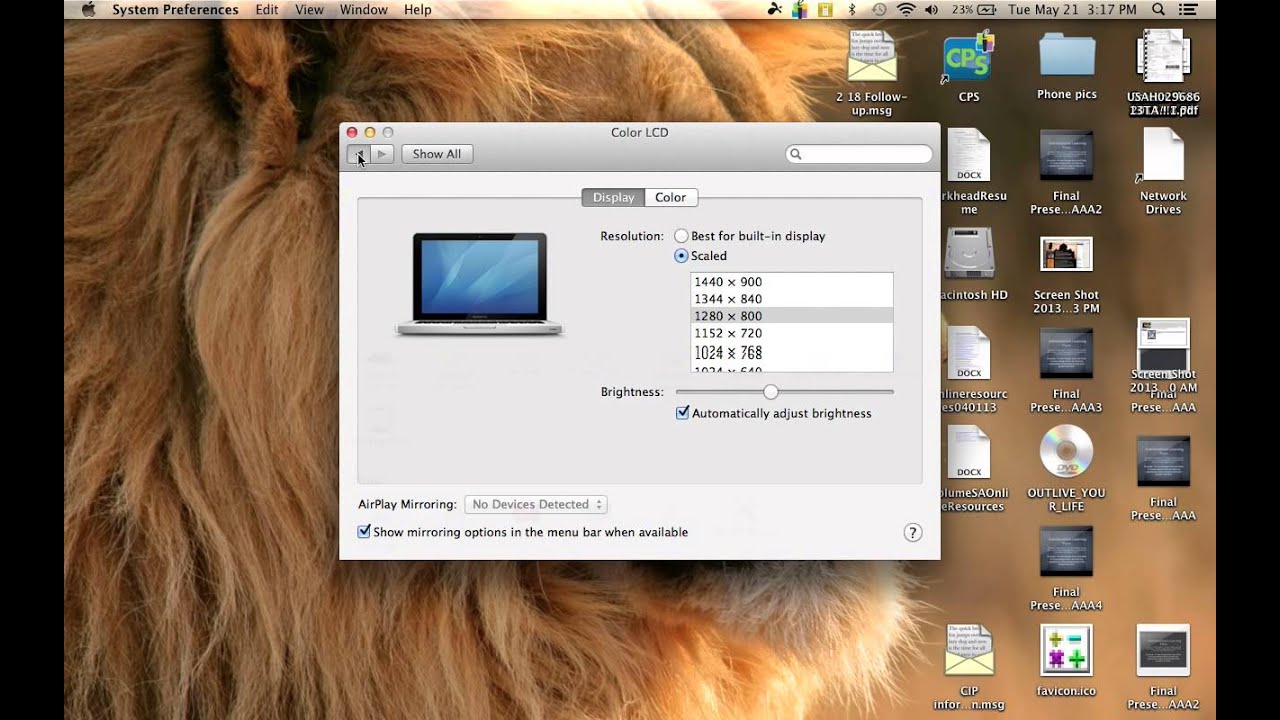Select the Final Prese...AAA3 desktop file
Screen dimensions: 1280x720
coord(1066,354)
